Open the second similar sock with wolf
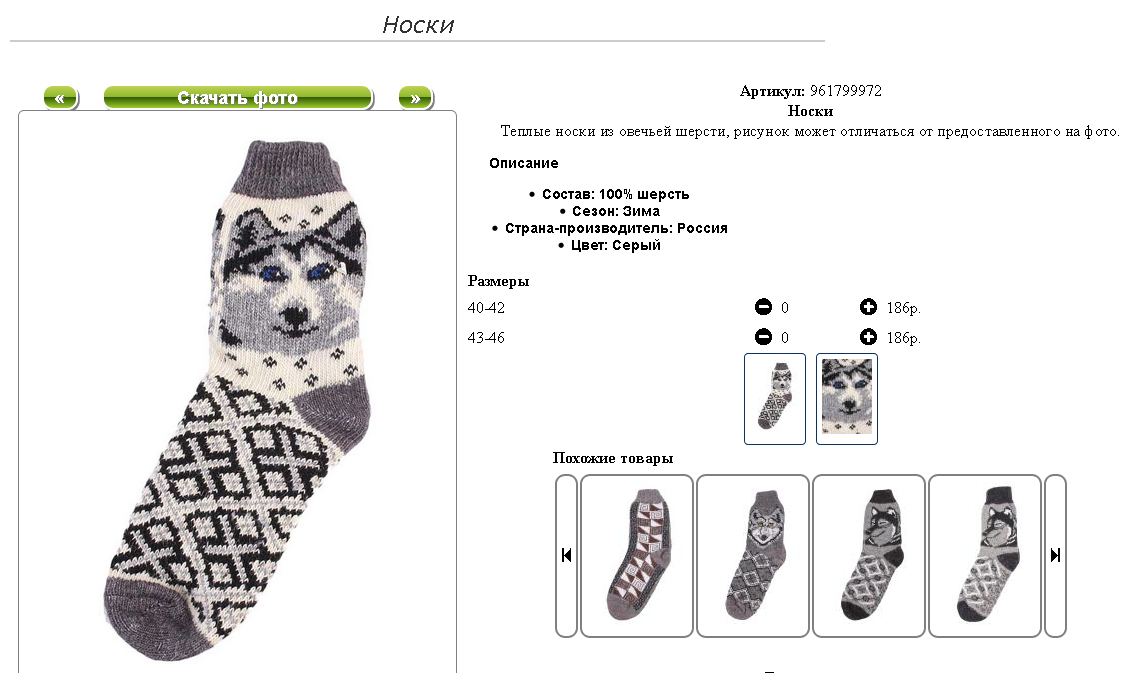 [753, 556]
